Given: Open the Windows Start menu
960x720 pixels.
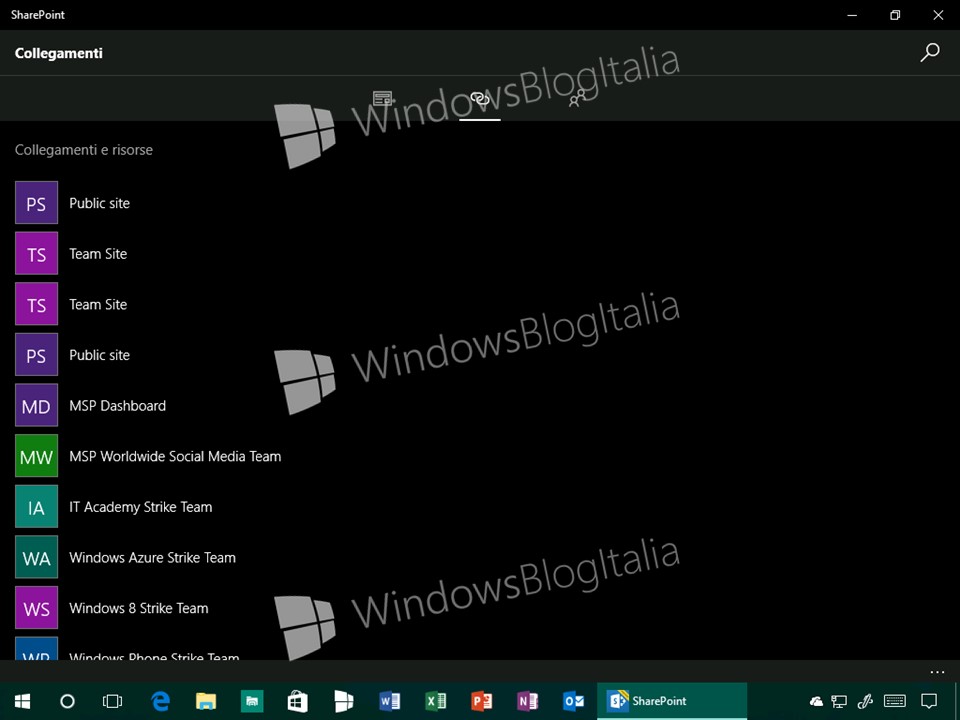Looking at the screenshot, I should (23, 701).
